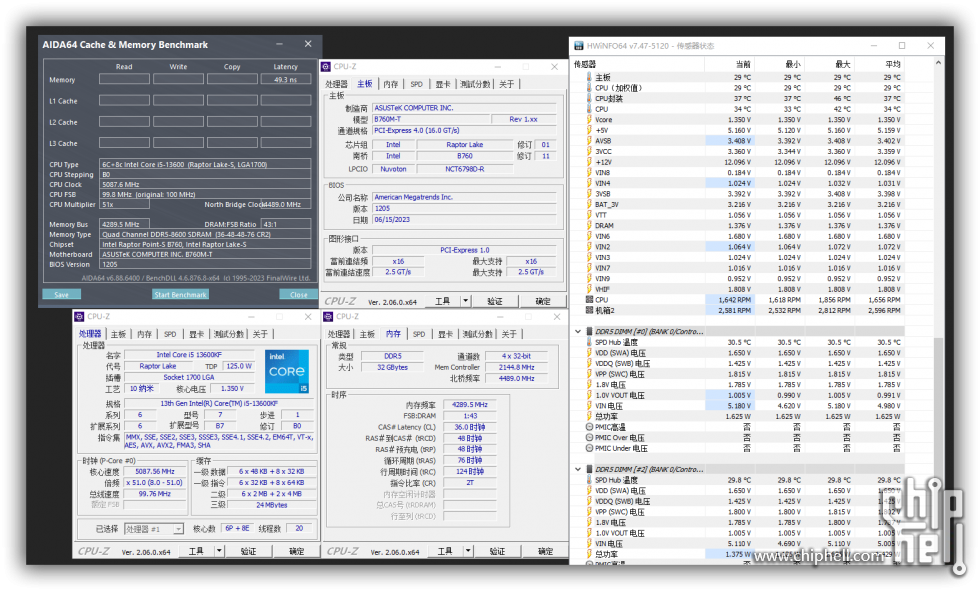Screen dimensions: 980x591
Task: Select PMIC高温 status icon in DIMM #0
Action: (x=589, y=427)
